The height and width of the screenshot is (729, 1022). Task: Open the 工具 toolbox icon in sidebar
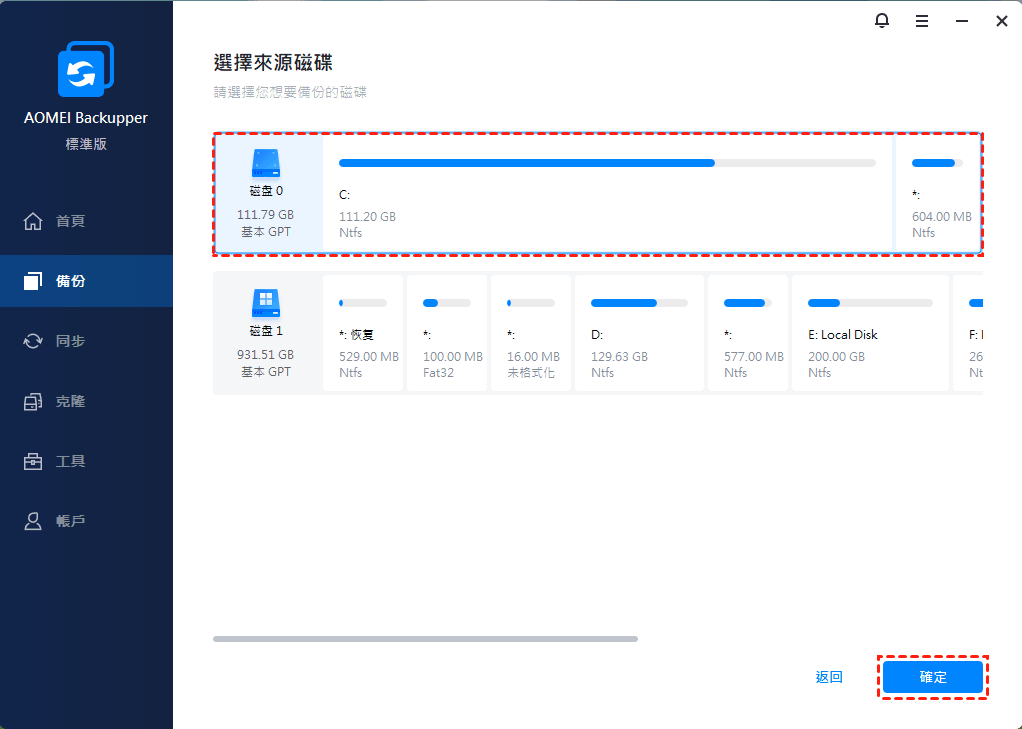33,461
